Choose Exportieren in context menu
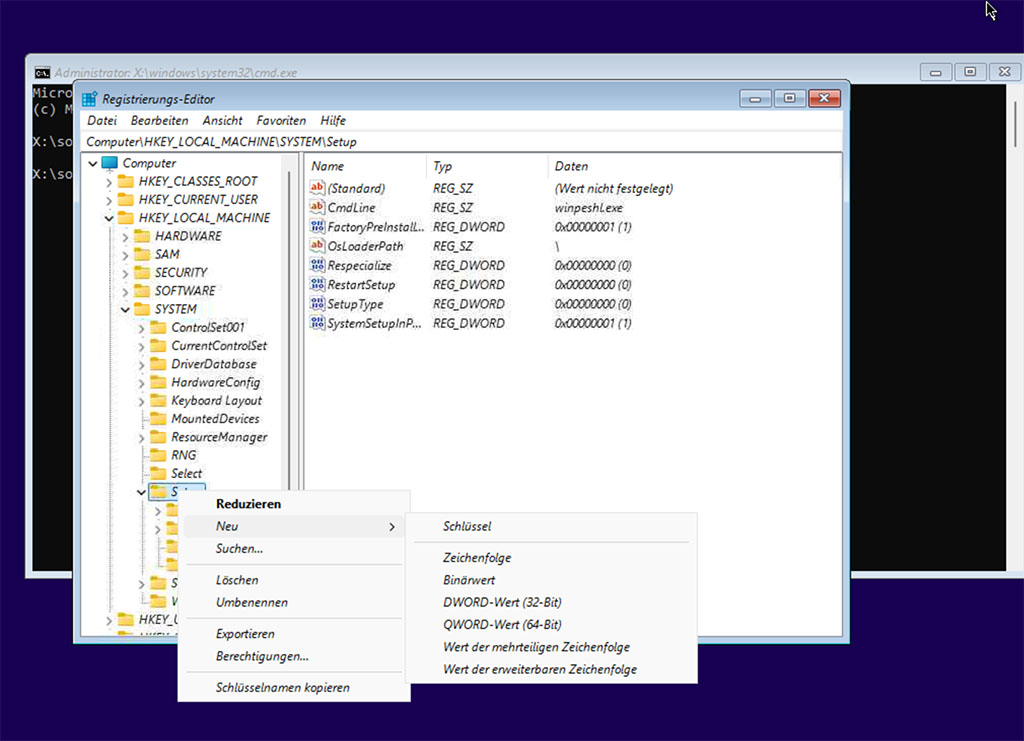The height and width of the screenshot is (741, 1024). click(294, 633)
